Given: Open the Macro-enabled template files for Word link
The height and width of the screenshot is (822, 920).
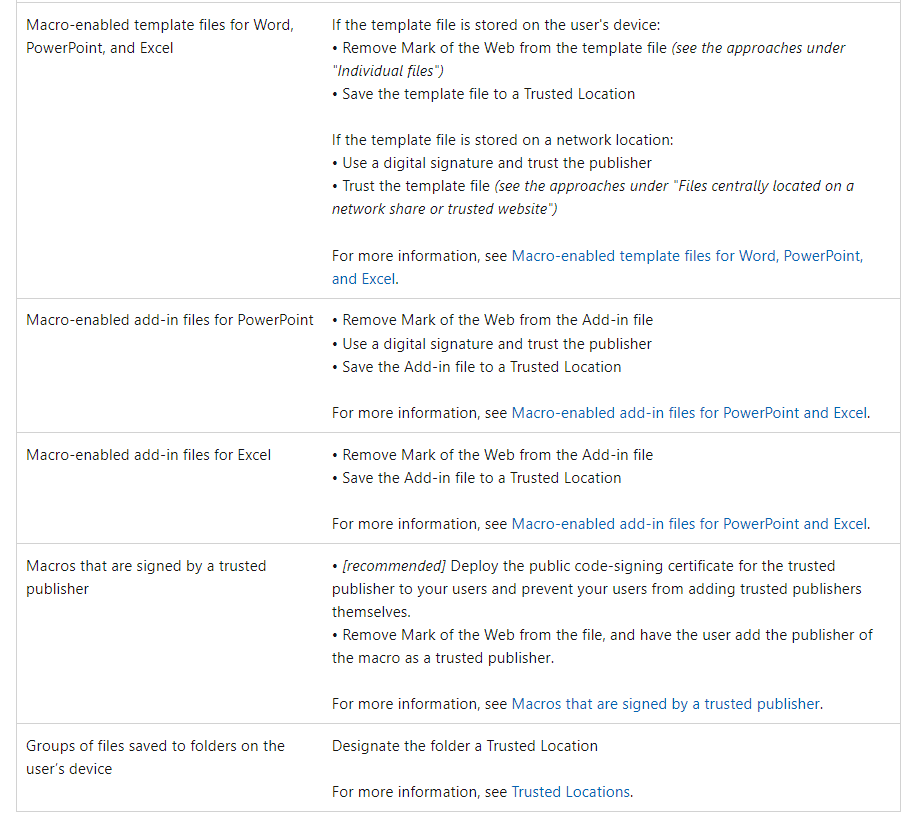Looking at the screenshot, I should click(x=687, y=256).
